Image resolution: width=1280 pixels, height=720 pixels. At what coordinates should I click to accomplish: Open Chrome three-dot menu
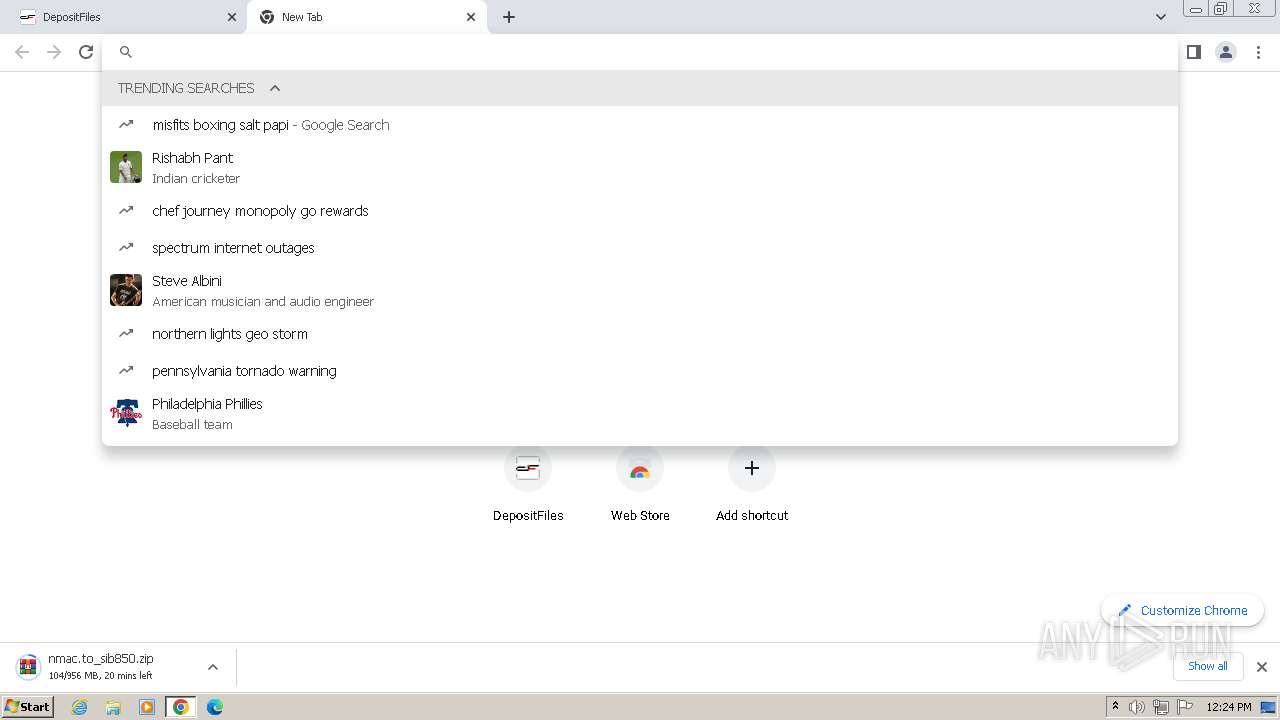point(1259,52)
